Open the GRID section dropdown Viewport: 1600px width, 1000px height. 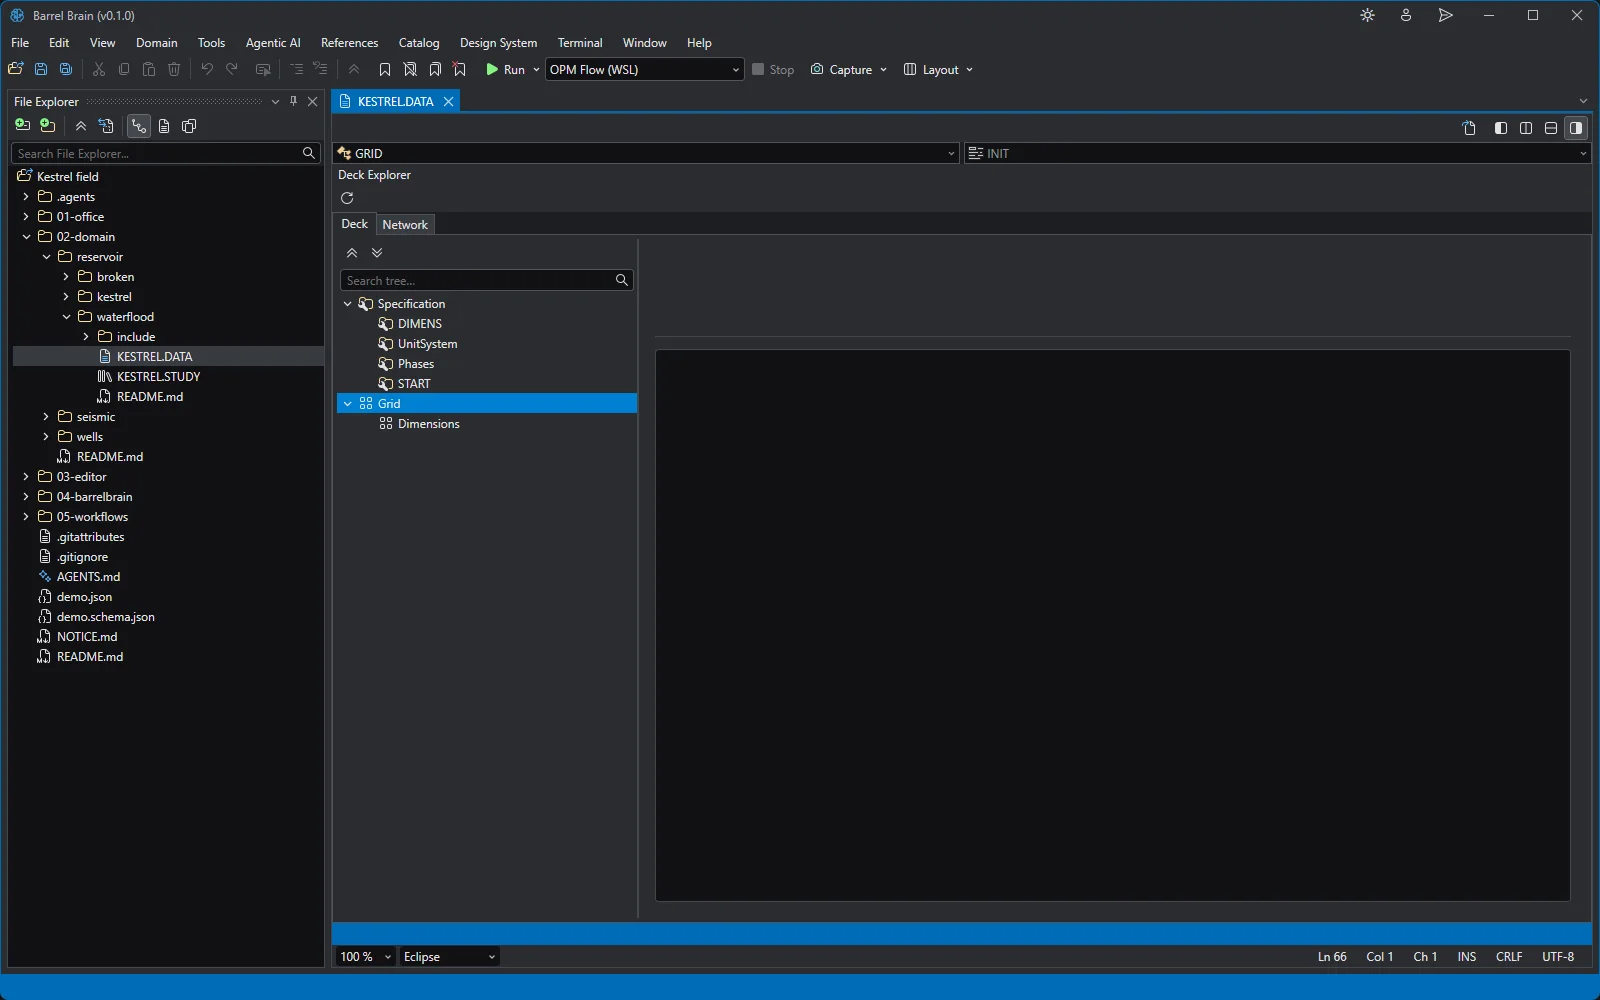[646, 153]
